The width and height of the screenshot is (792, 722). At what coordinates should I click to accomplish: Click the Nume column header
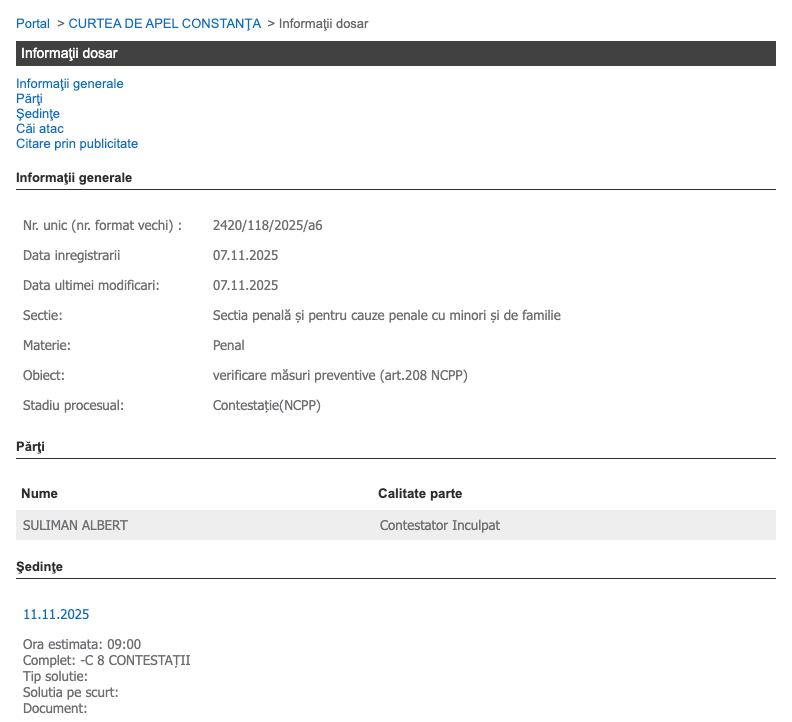39,494
